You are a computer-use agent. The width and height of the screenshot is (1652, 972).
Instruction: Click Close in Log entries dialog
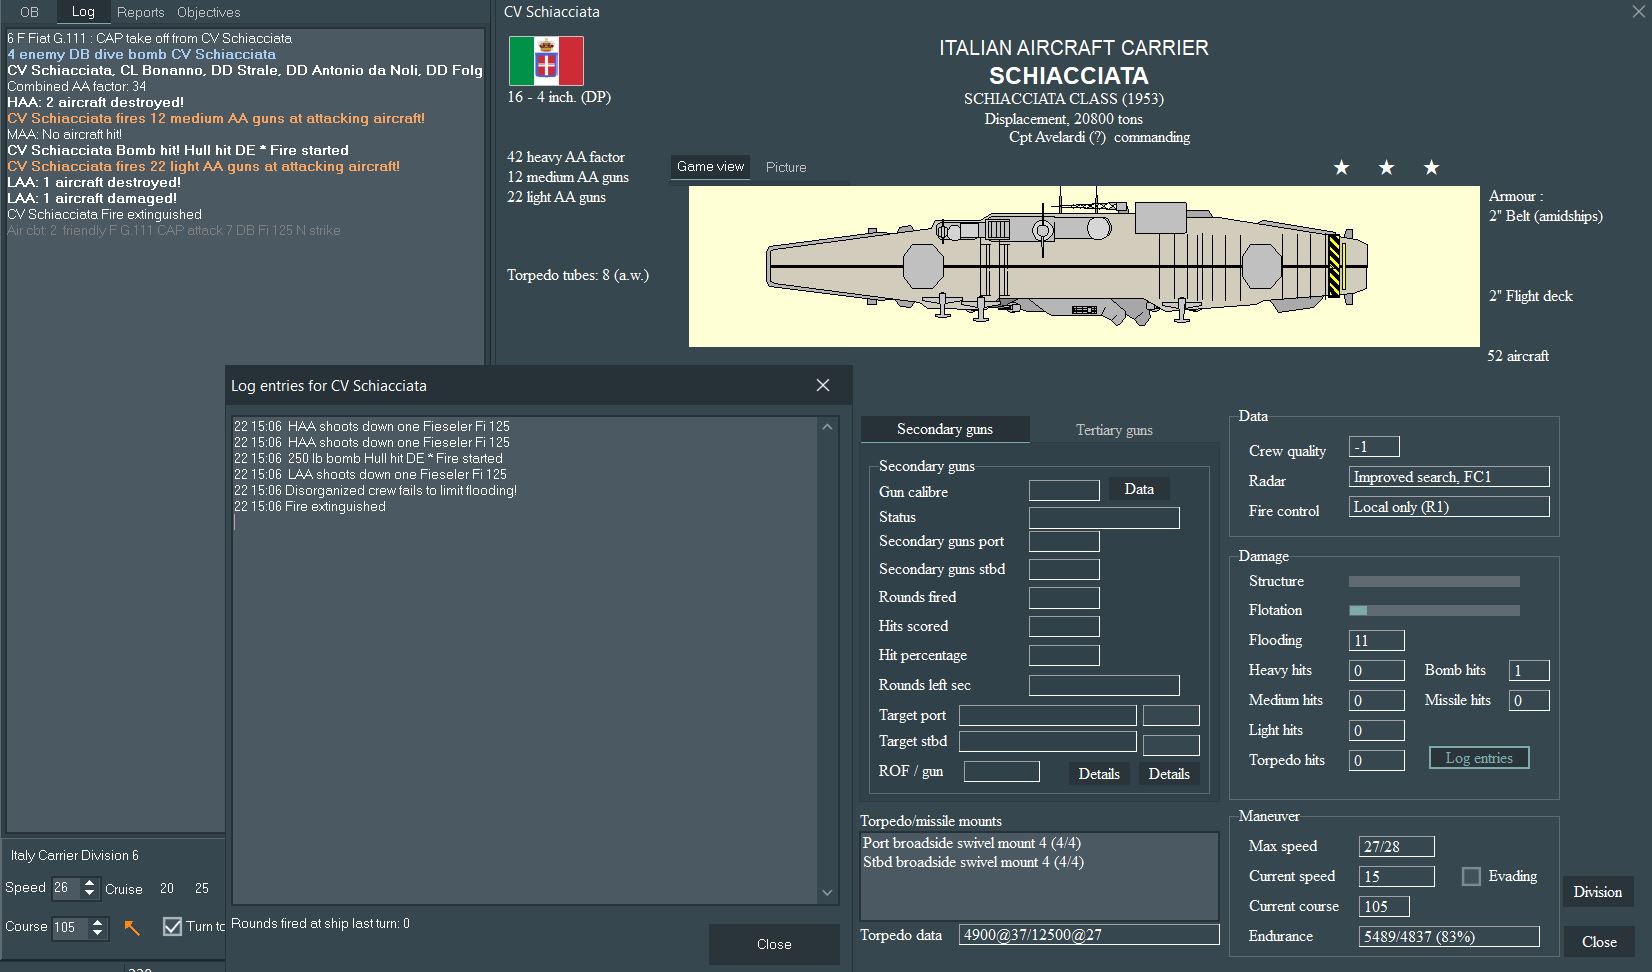pos(774,944)
